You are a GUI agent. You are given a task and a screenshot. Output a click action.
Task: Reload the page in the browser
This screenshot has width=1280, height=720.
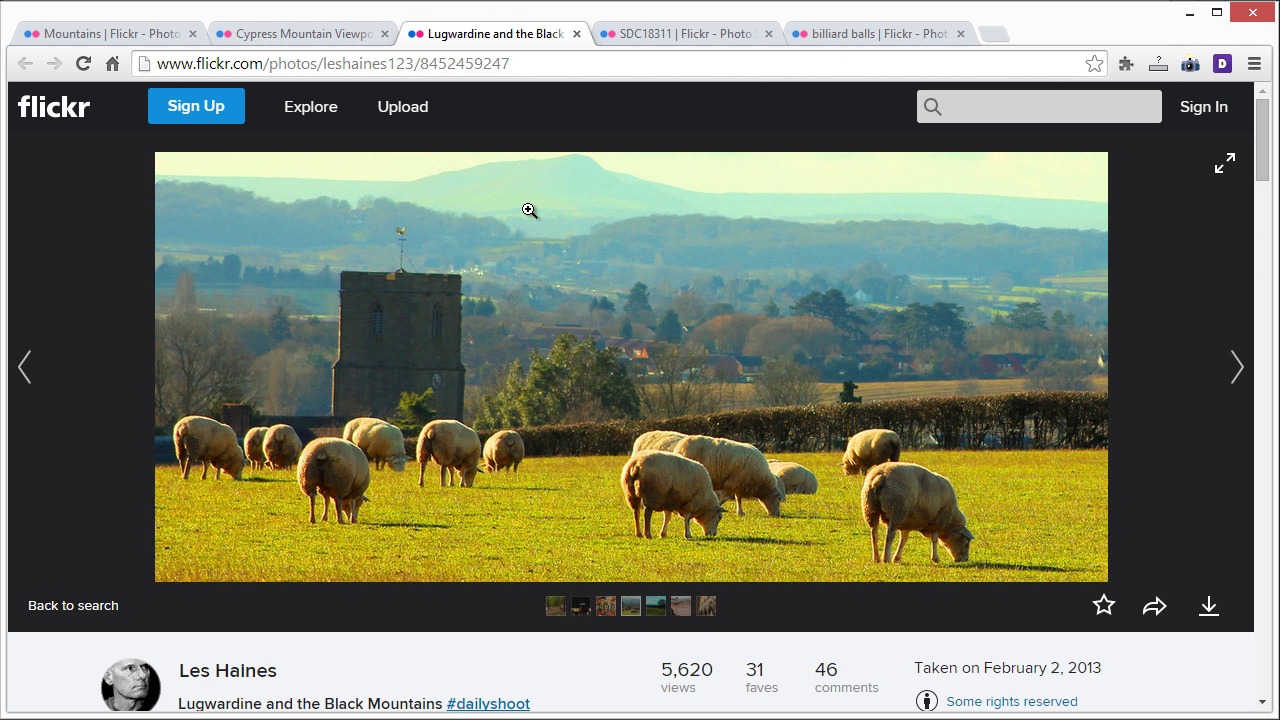[83, 63]
